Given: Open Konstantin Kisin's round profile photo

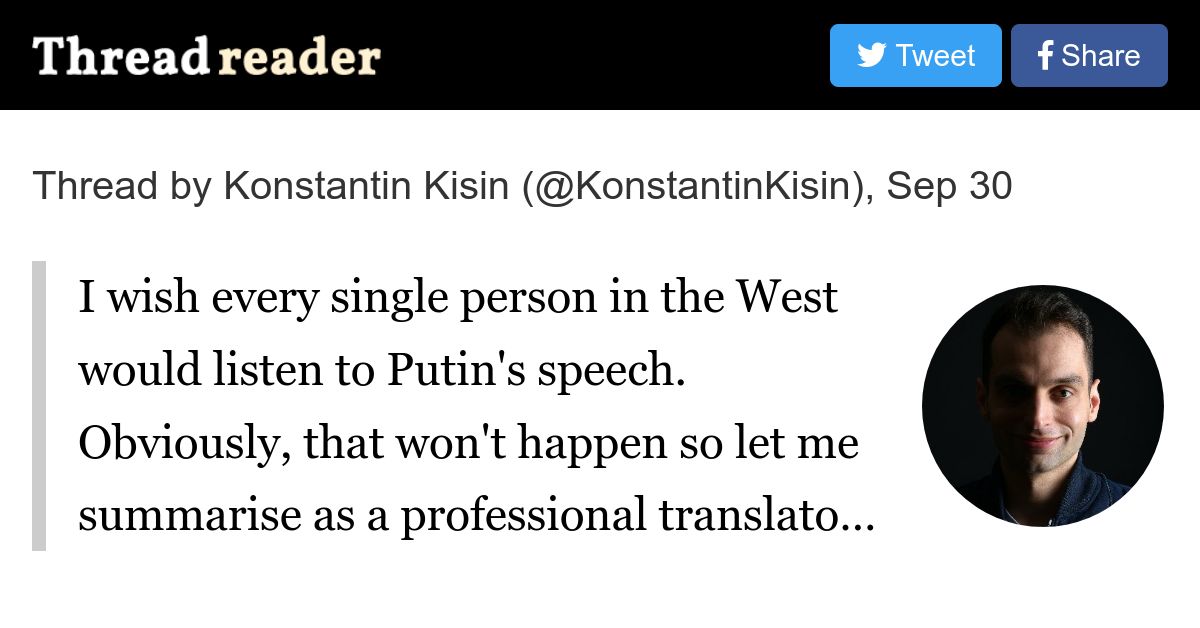Looking at the screenshot, I should [x=1043, y=406].
